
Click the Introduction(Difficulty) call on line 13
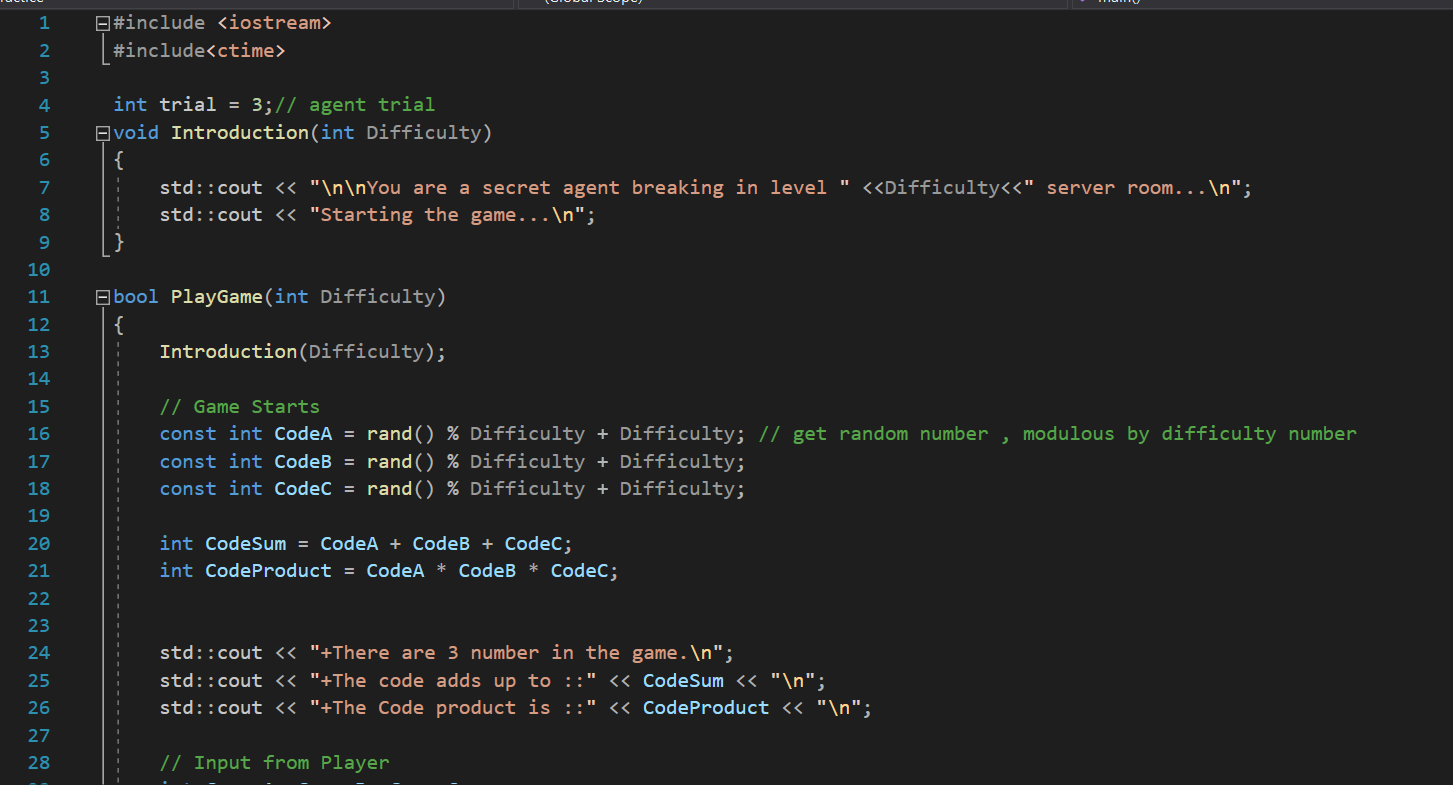tap(303, 352)
